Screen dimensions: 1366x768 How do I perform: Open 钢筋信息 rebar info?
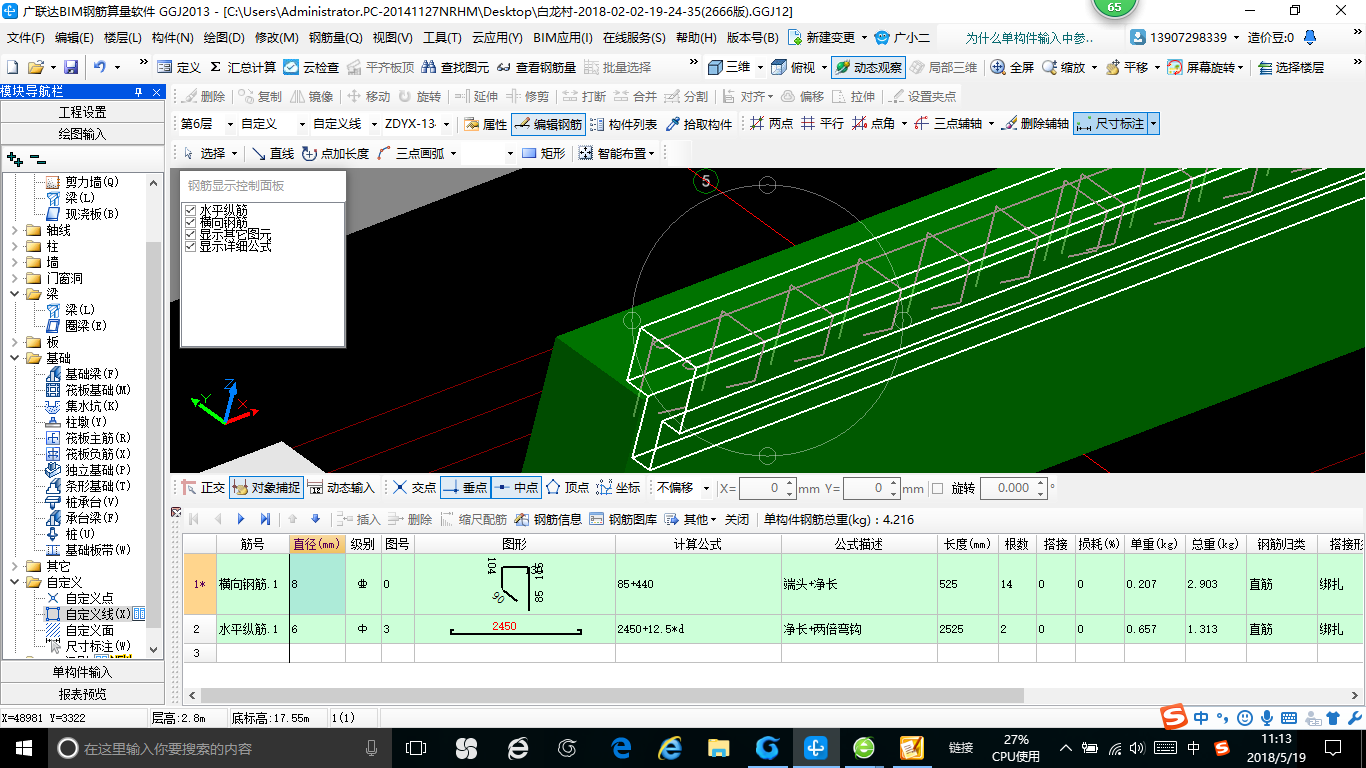pos(548,519)
